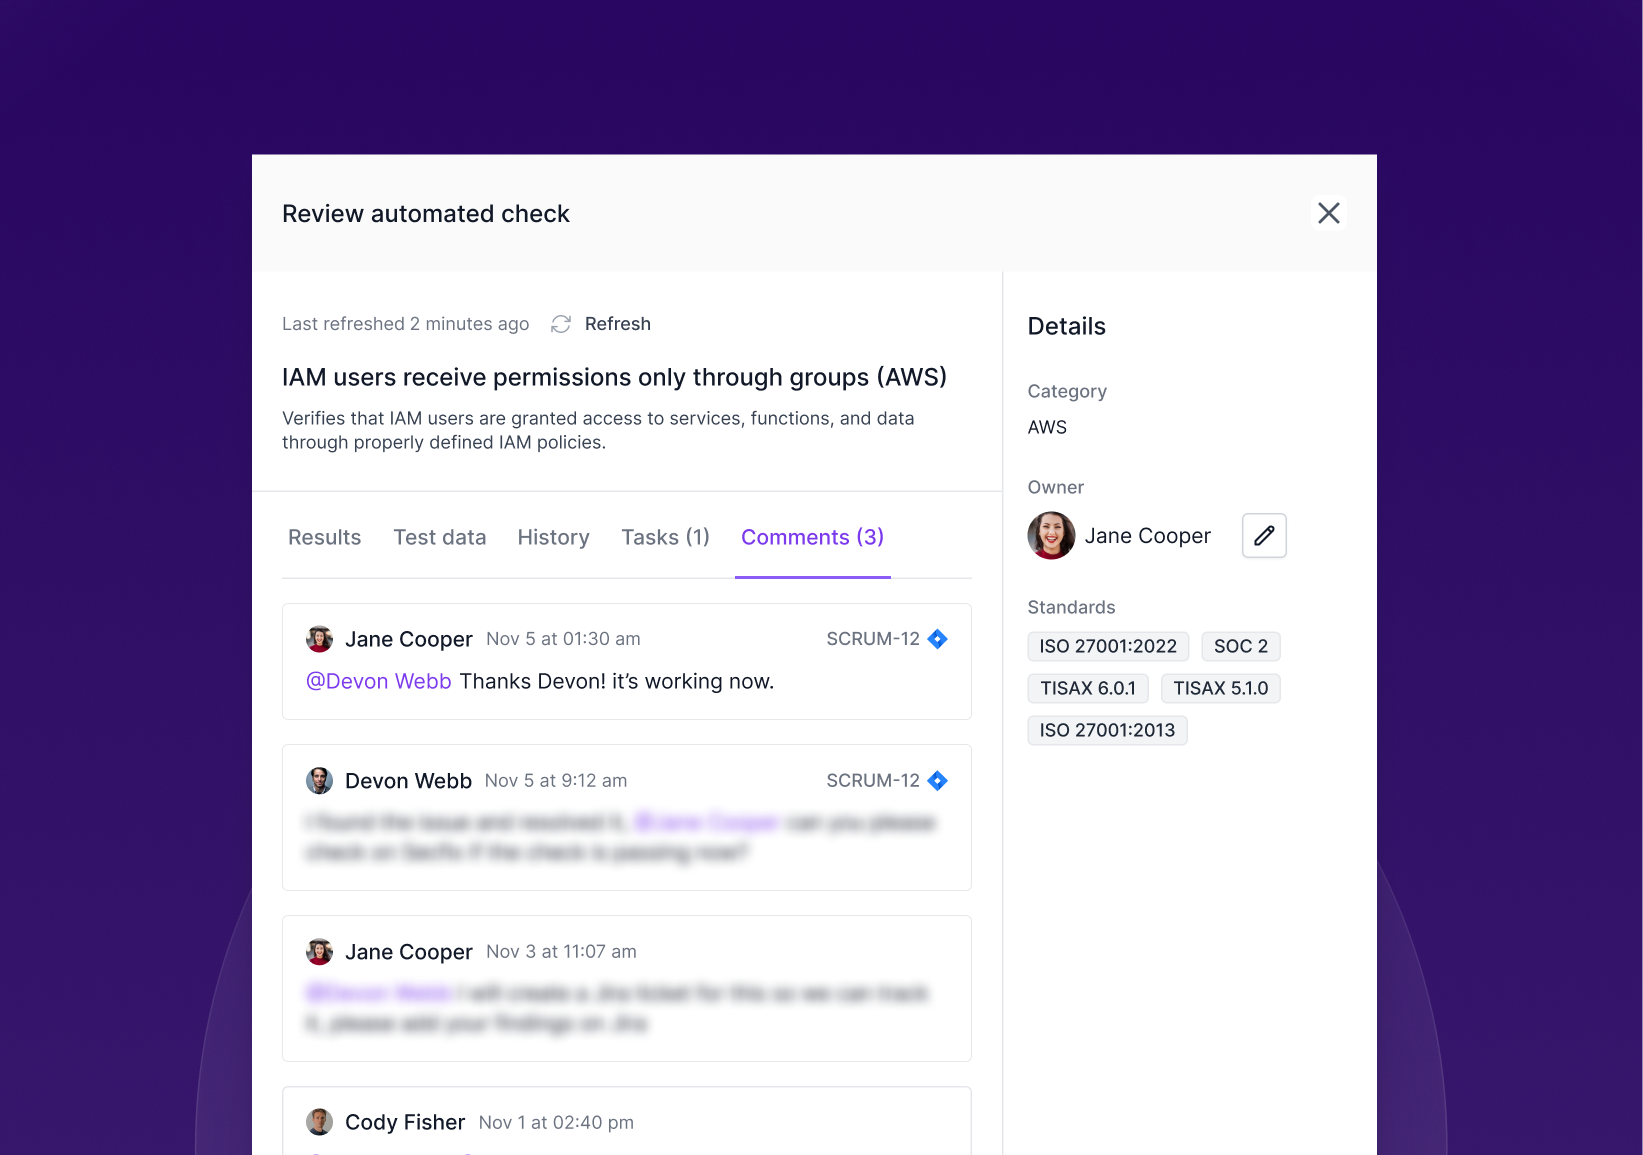Click the 'Nov 1 at 02:40 pm' timestamp

tap(556, 1123)
